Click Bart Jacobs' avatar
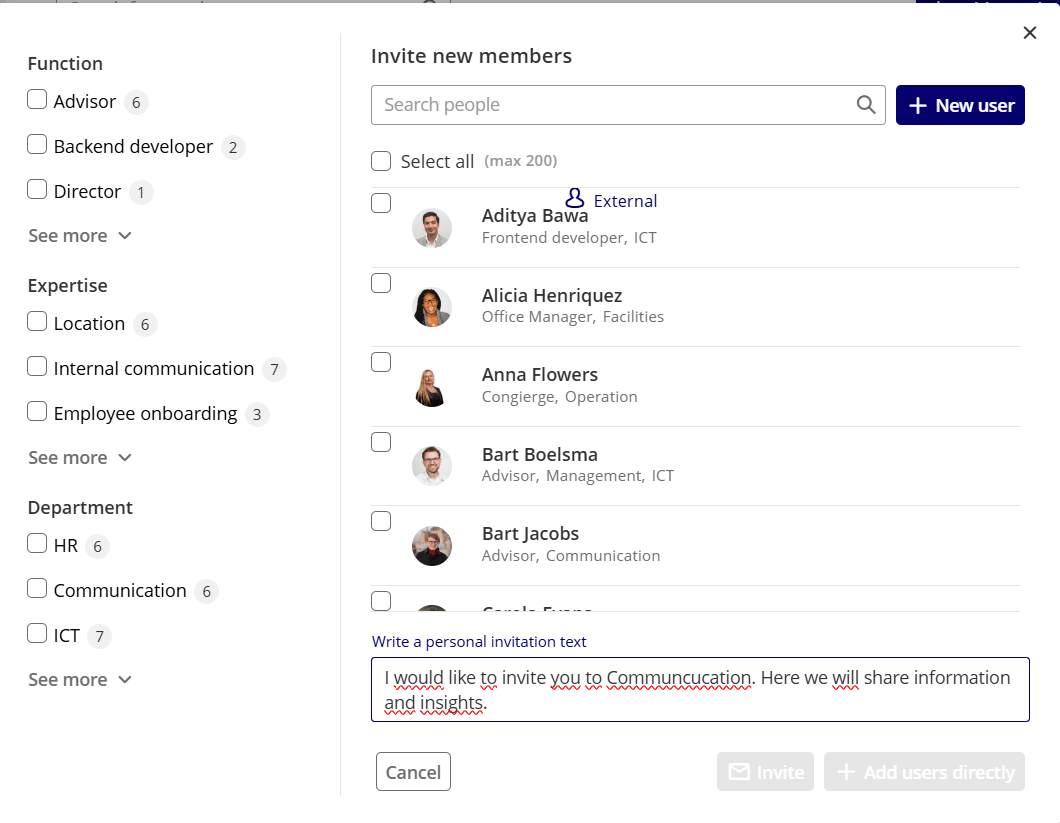Screen dimensions: 1060x823 pos(432,546)
